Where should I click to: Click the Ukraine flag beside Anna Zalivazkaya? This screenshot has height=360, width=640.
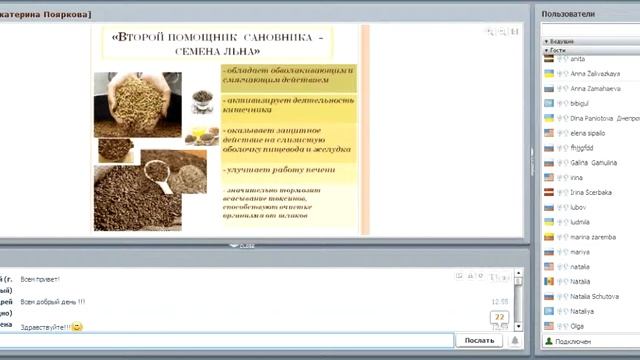549,74
